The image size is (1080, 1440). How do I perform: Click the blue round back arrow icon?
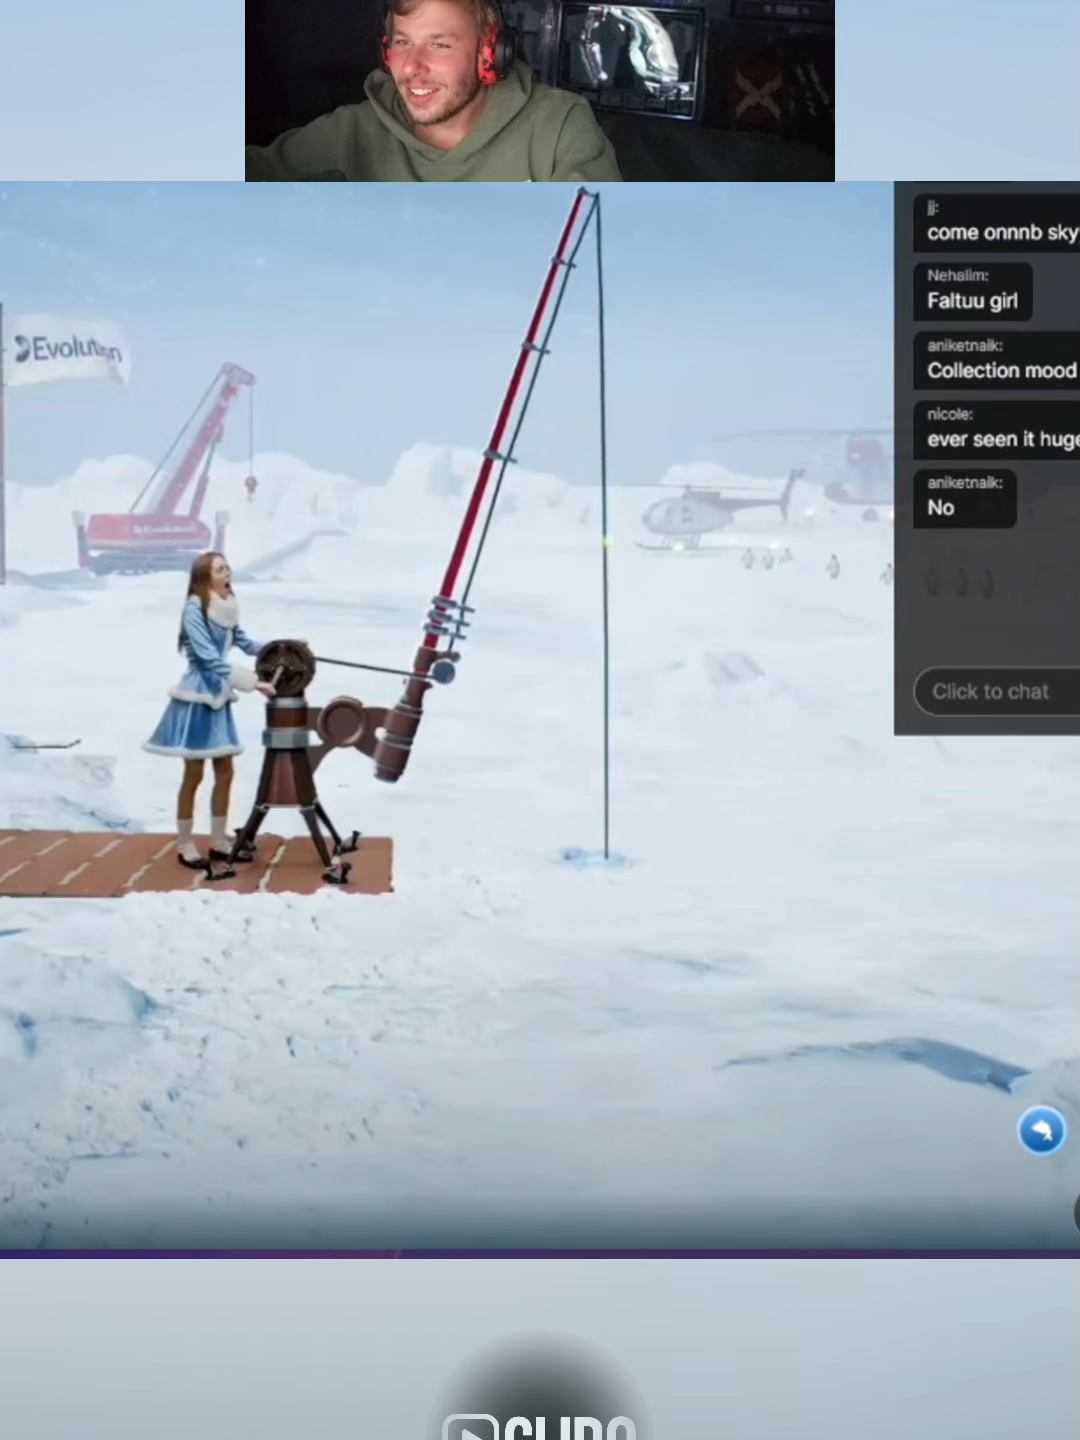(1041, 1131)
